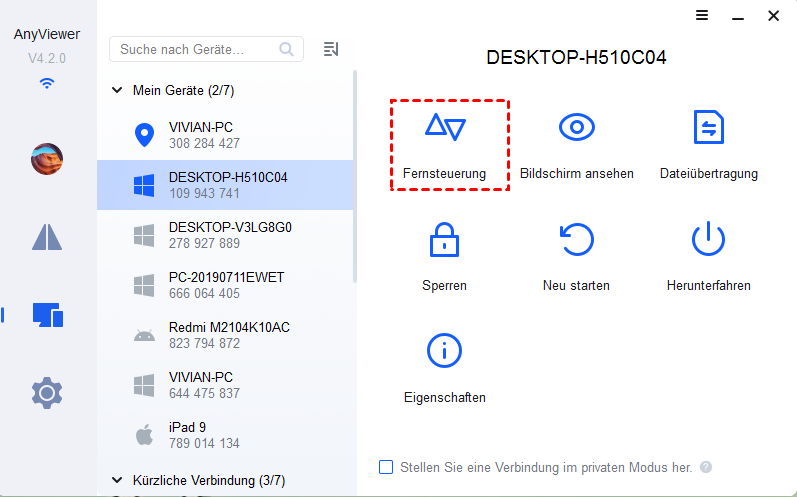Image resolution: width=797 pixels, height=497 pixels.
Task: Click Kürzliche Verbindung (3/7) heading text
Action: [x=209, y=480]
